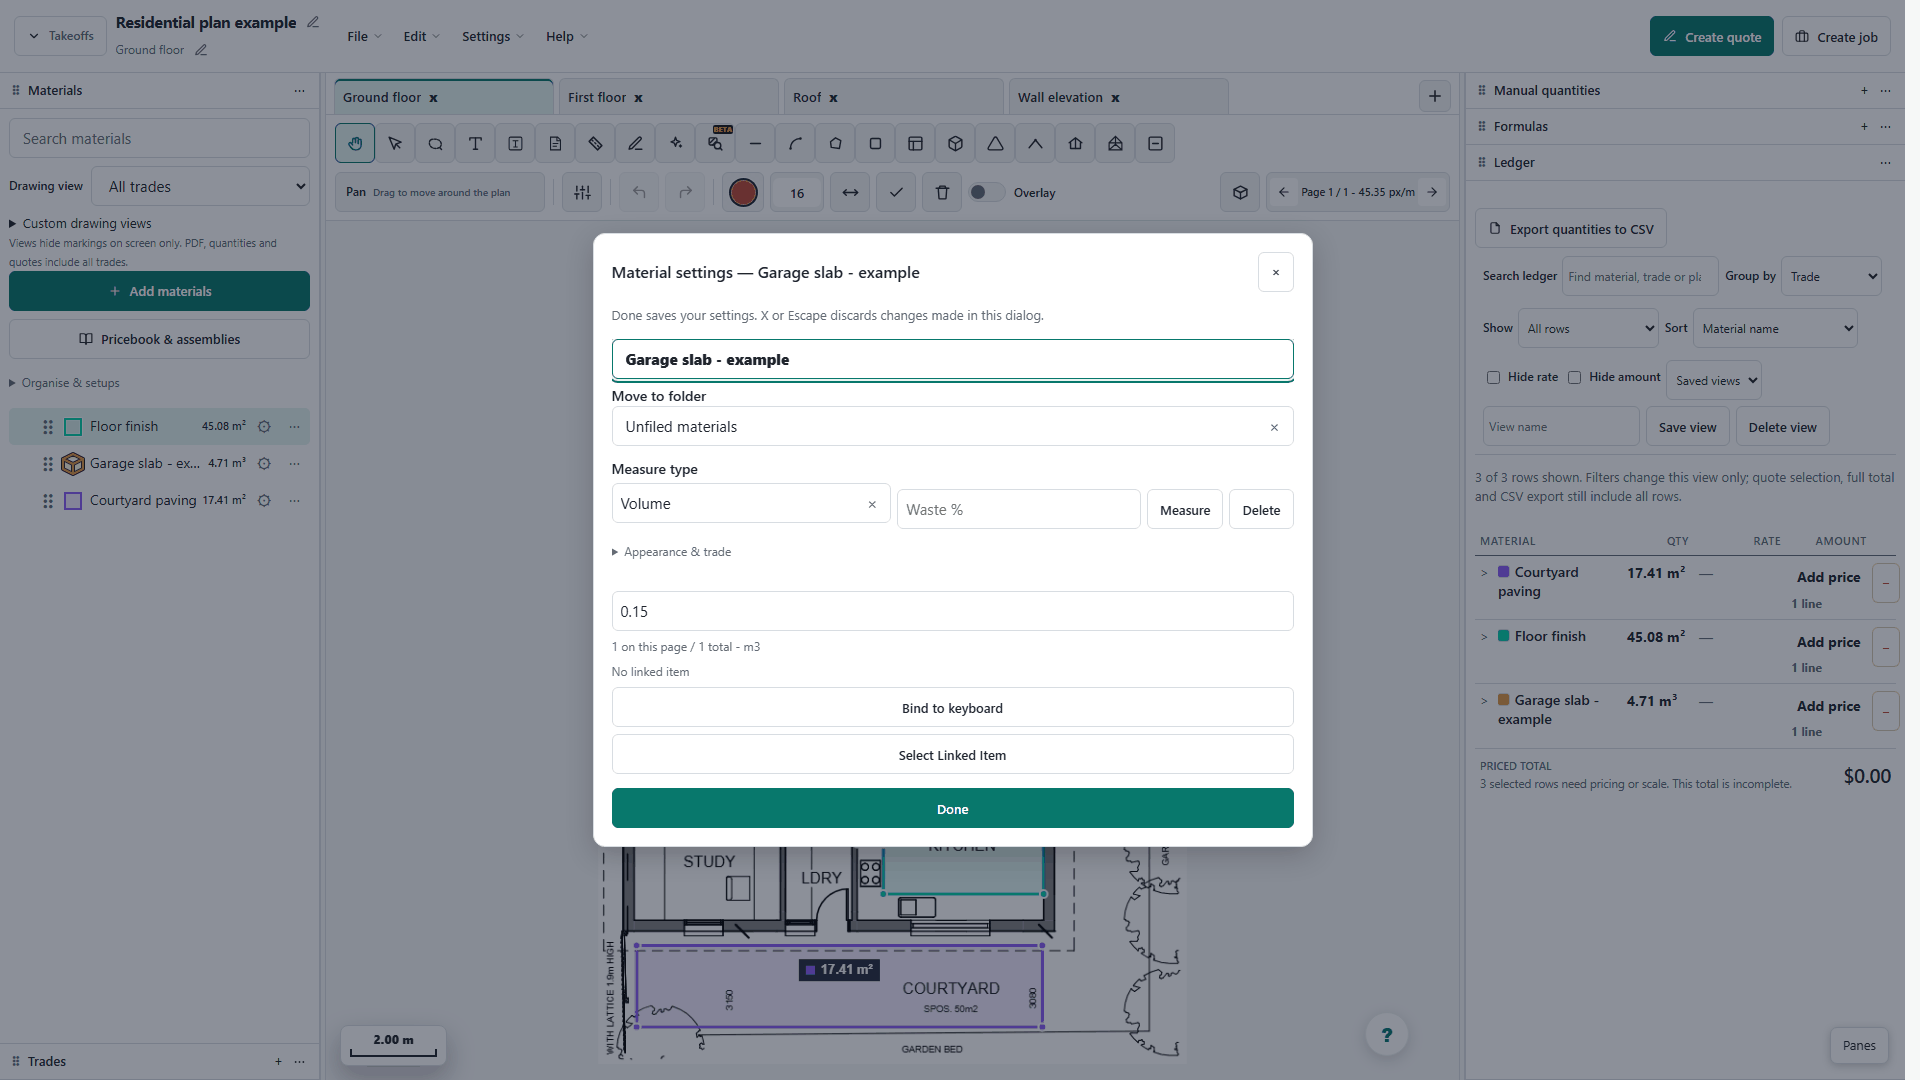Click Export quantities to CSV
The height and width of the screenshot is (1080, 1920).
(1571, 229)
